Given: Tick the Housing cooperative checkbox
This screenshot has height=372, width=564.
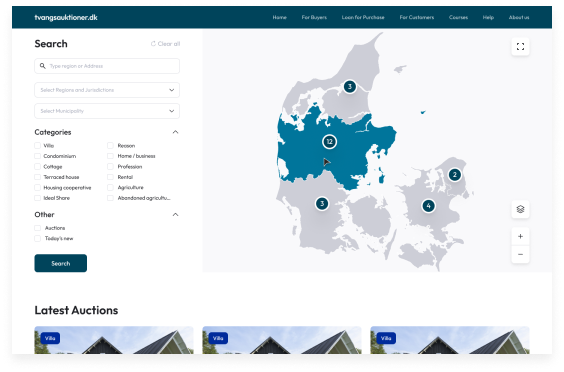Looking at the screenshot, I should (37, 187).
